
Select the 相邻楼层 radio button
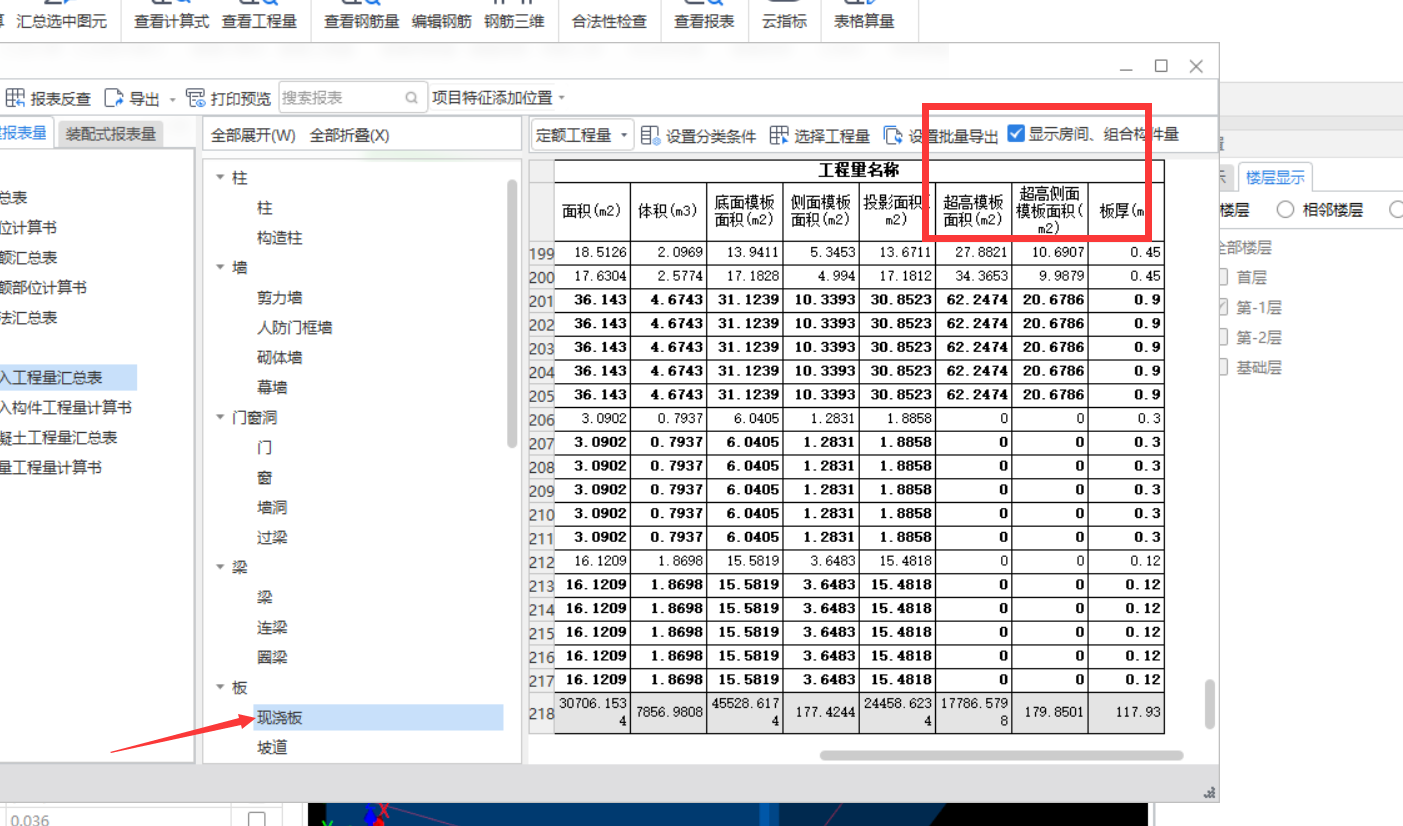pos(1284,210)
